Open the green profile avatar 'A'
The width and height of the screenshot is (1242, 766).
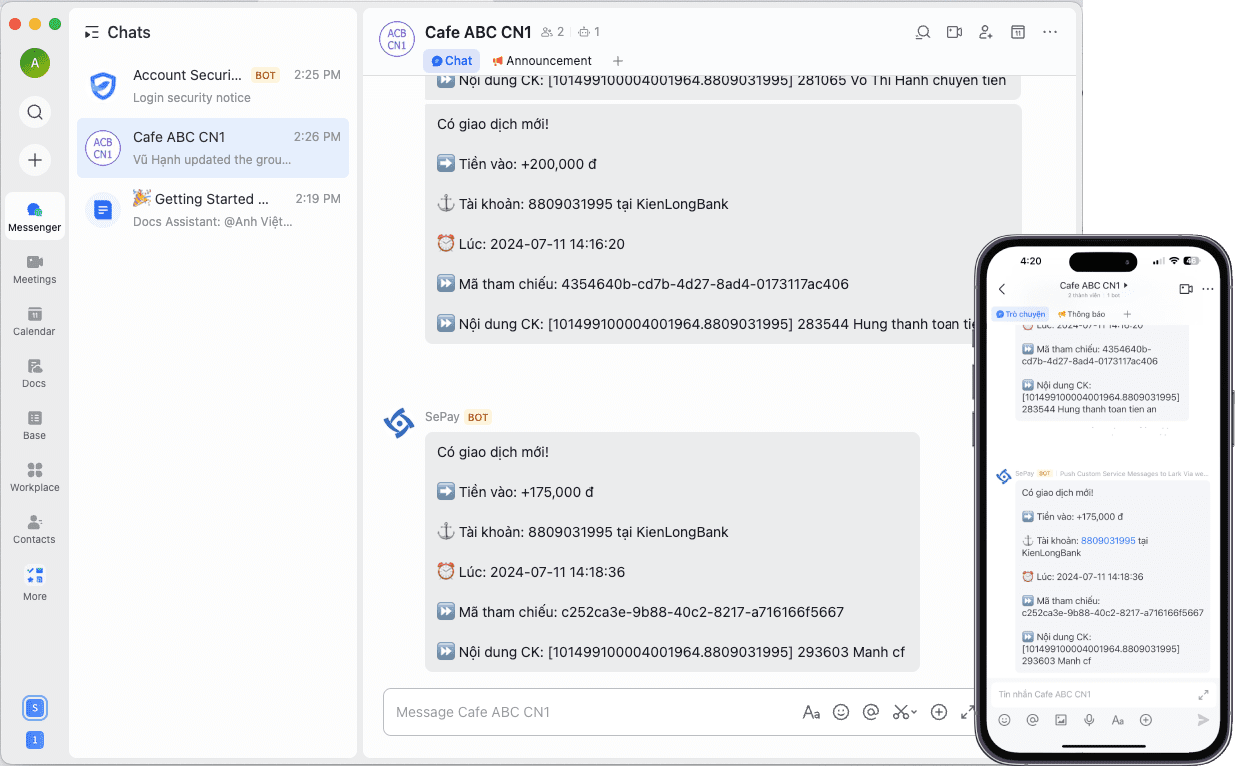35,62
